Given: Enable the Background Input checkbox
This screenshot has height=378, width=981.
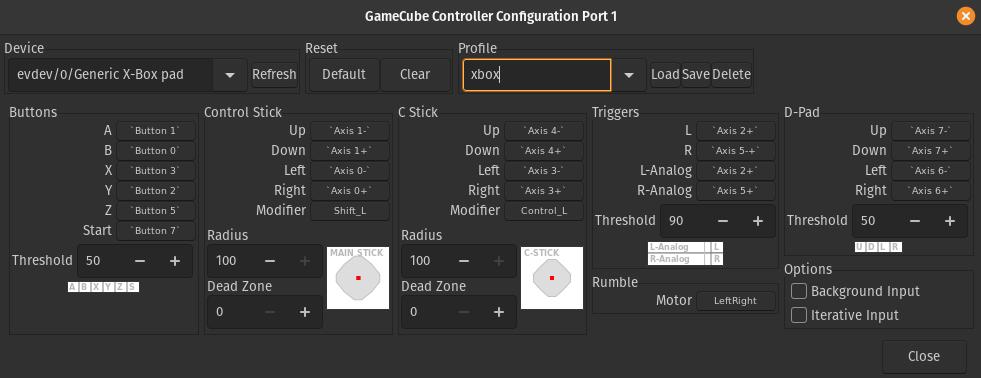Looking at the screenshot, I should click(799, 291).
